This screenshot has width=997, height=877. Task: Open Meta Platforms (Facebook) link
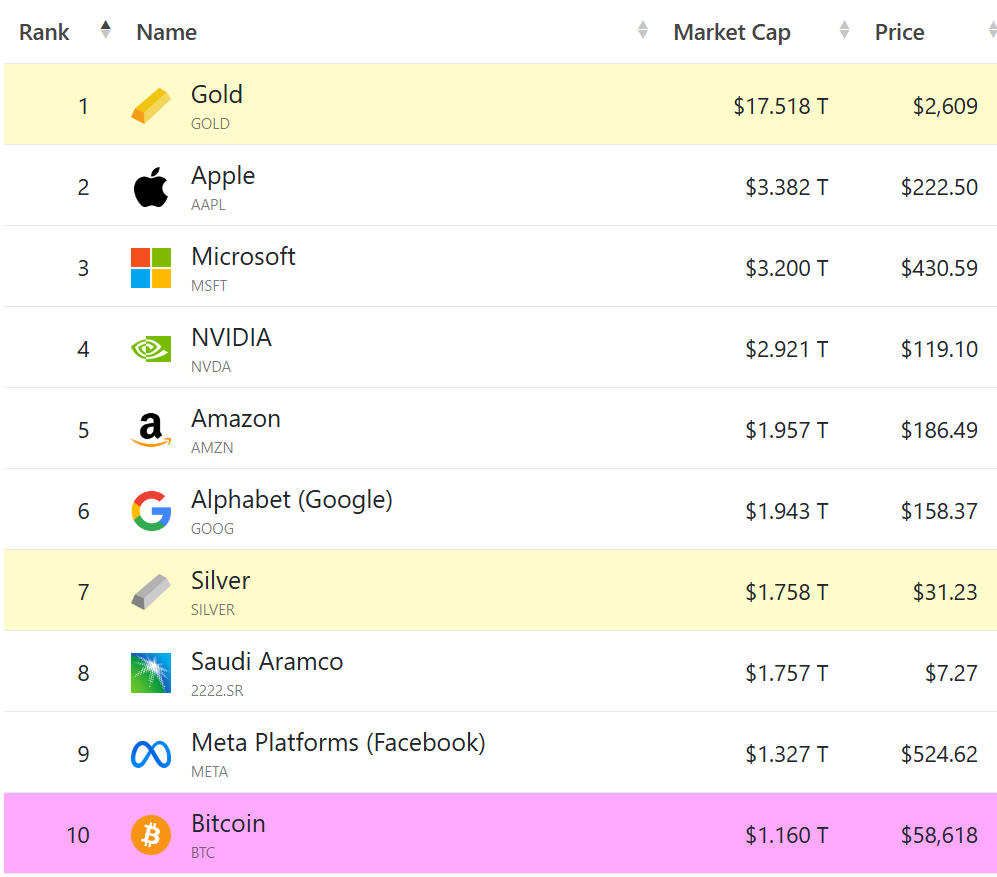pos(338,743)
